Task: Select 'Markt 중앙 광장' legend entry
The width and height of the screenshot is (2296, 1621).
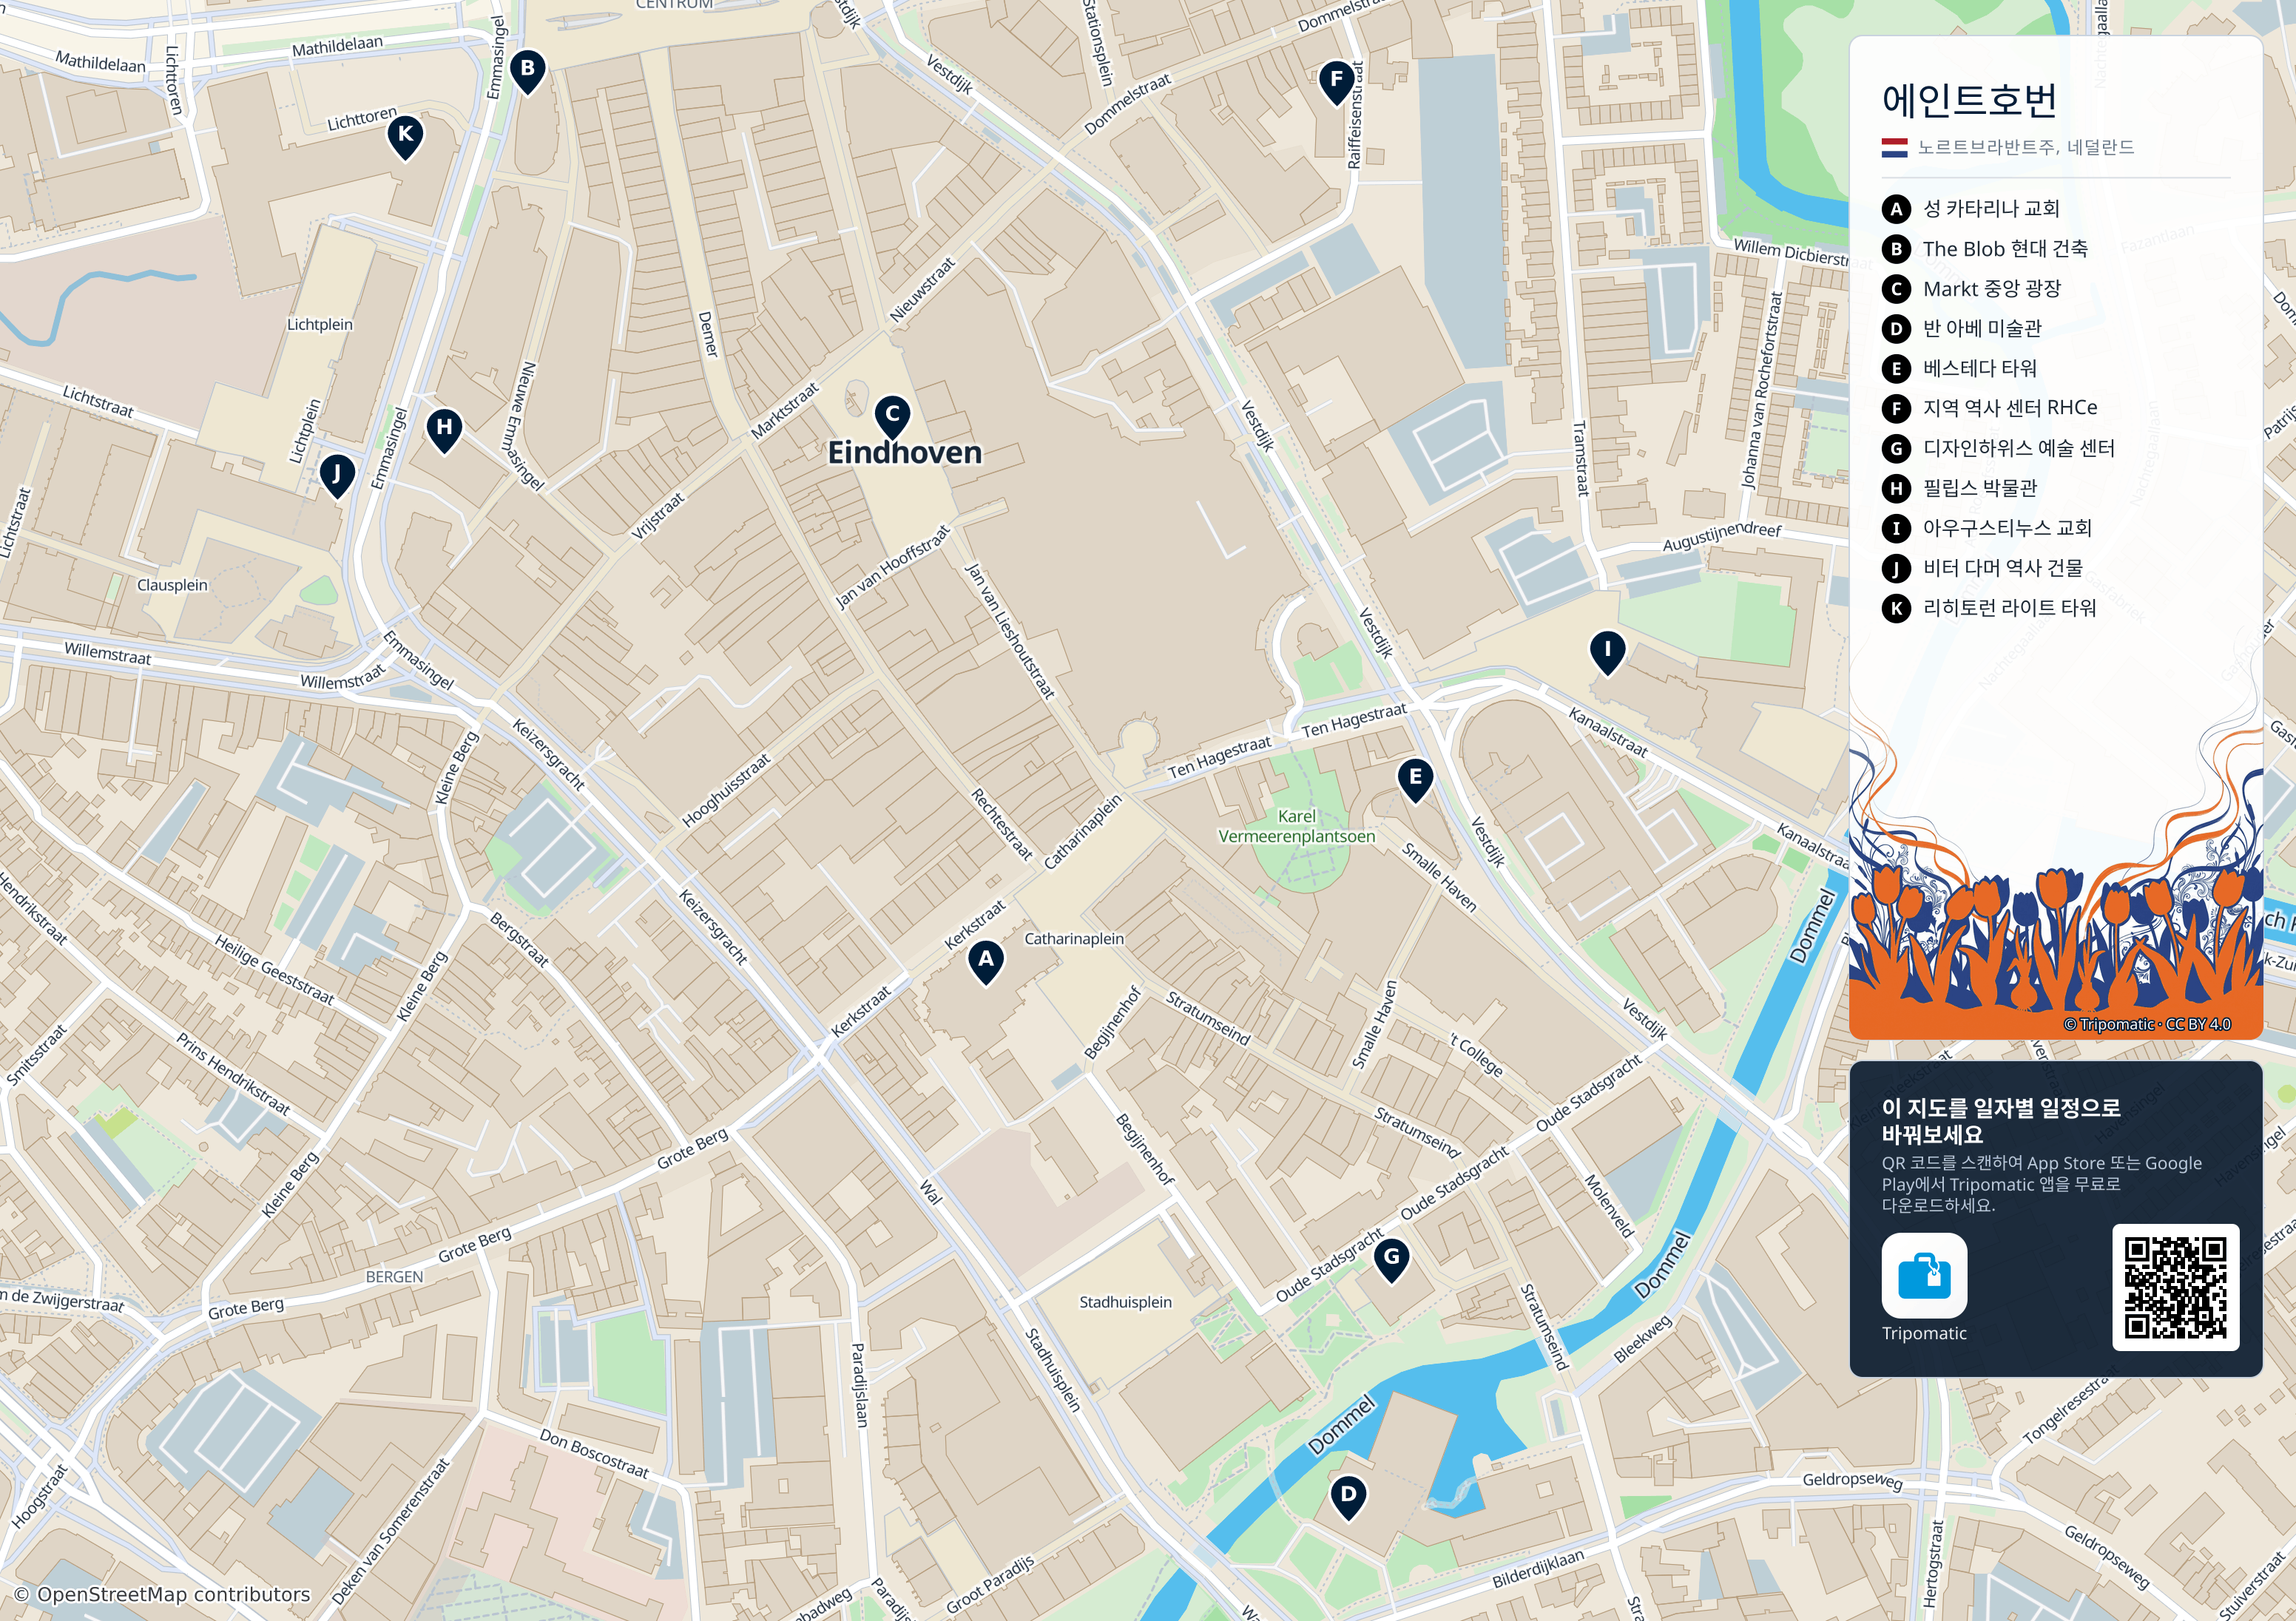Action: tap(1992, 288)
